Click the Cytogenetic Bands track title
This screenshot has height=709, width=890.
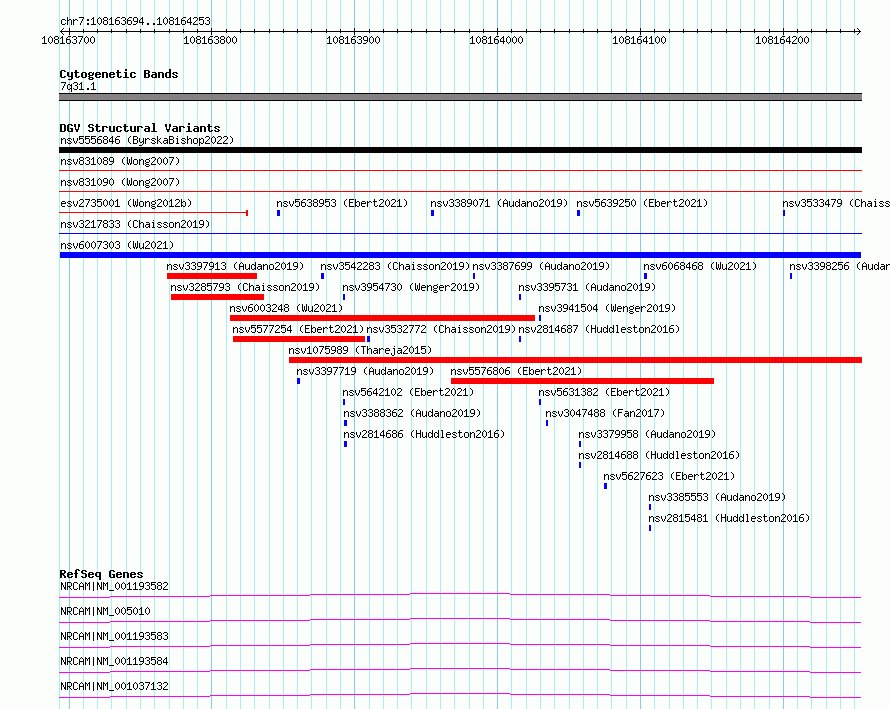coord(119,74)
